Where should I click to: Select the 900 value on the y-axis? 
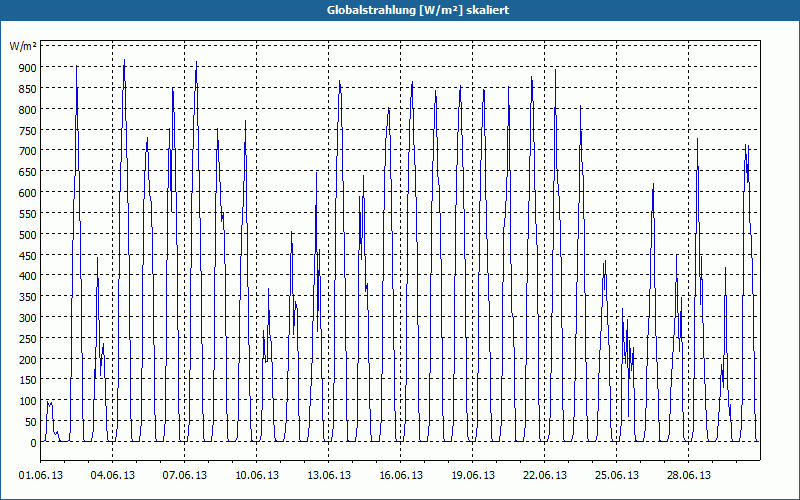pyautogui.click(x=28, y=68)
